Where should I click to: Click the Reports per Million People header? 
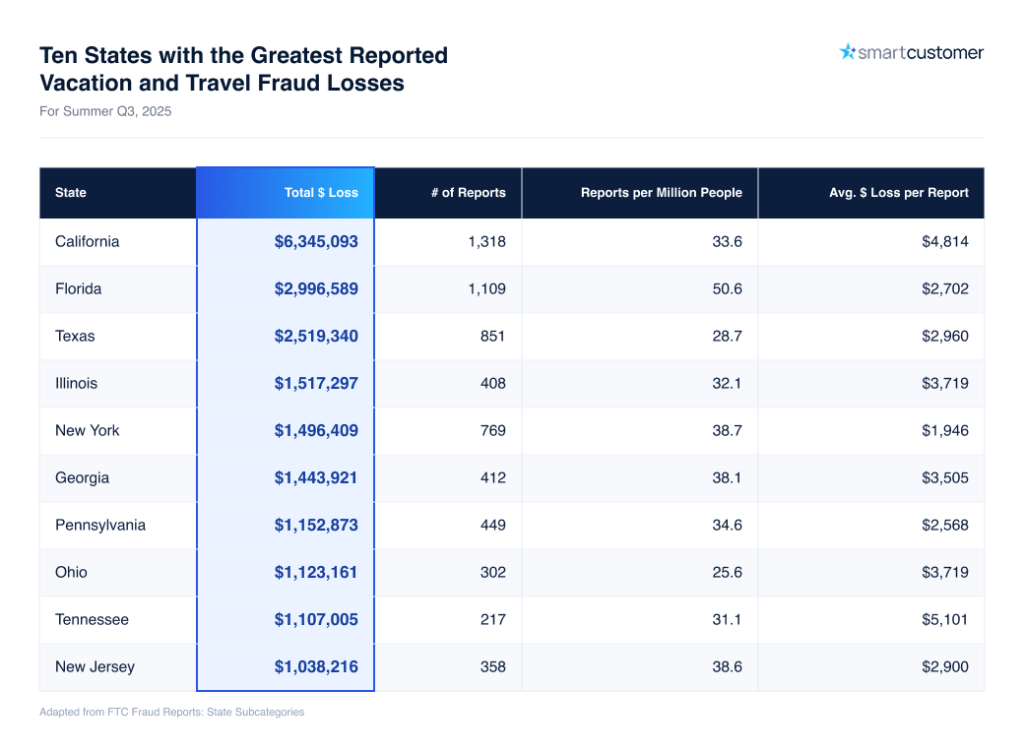640,193
